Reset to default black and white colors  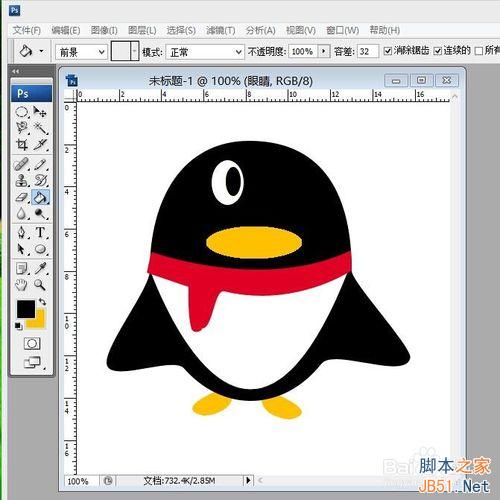click(x=19, y=326)
